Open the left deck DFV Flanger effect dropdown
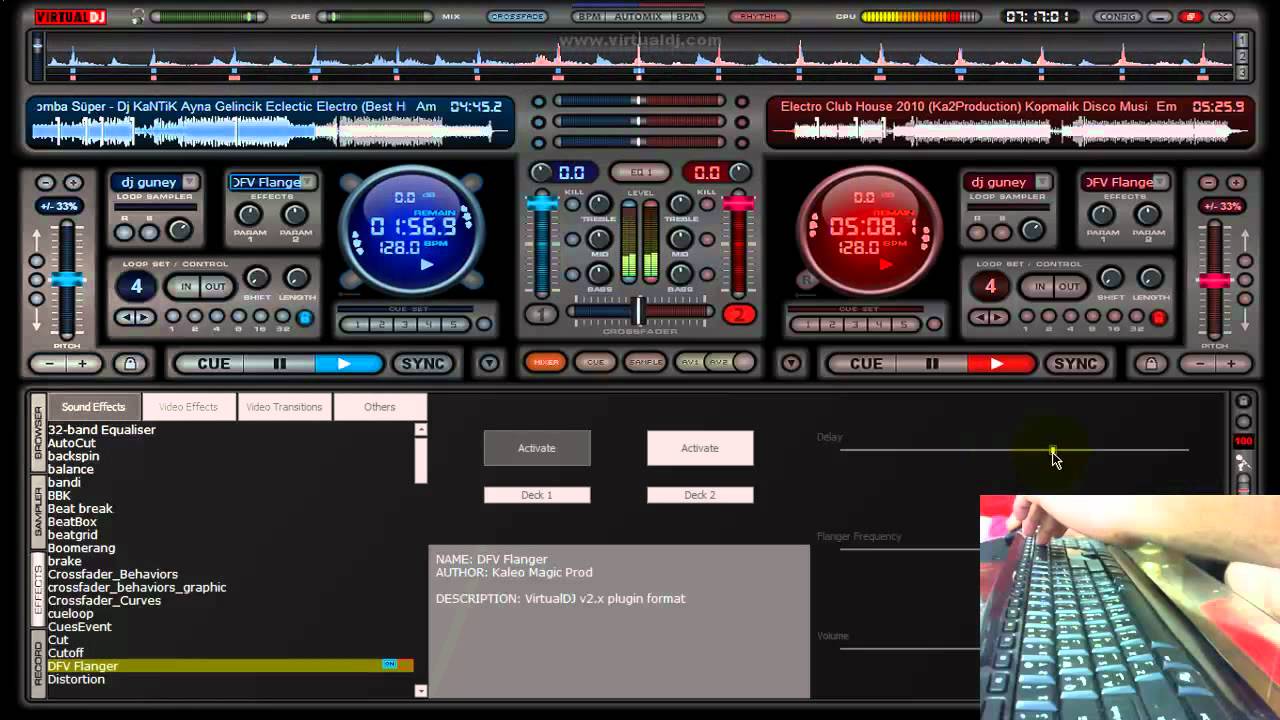The height and width of the screenshot is (720, 1280). point(308,182)
